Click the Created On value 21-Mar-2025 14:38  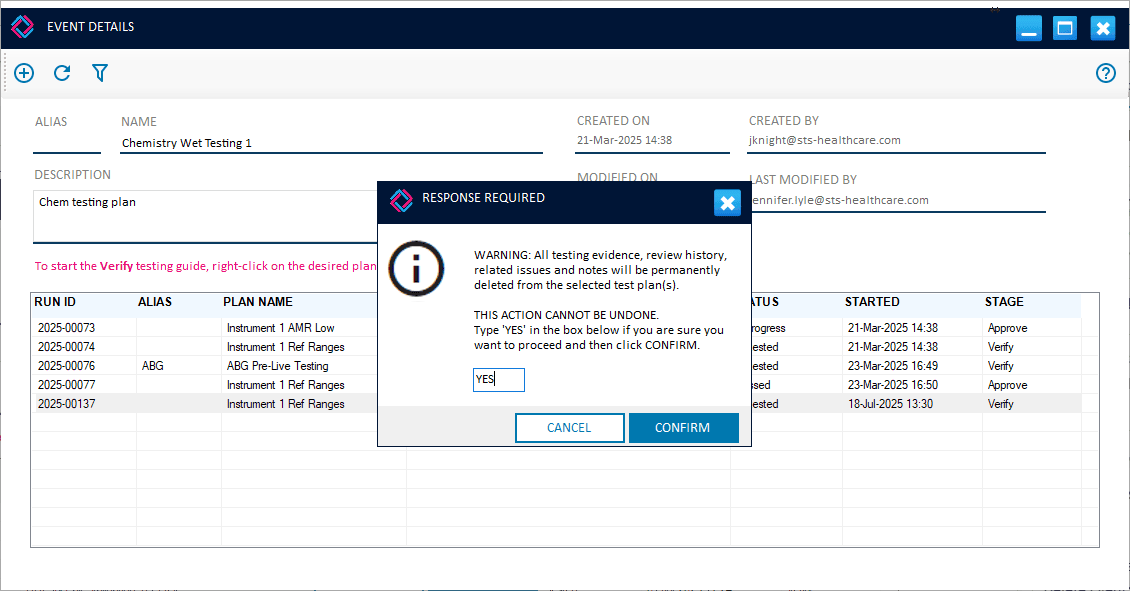[x=624, y=140]
